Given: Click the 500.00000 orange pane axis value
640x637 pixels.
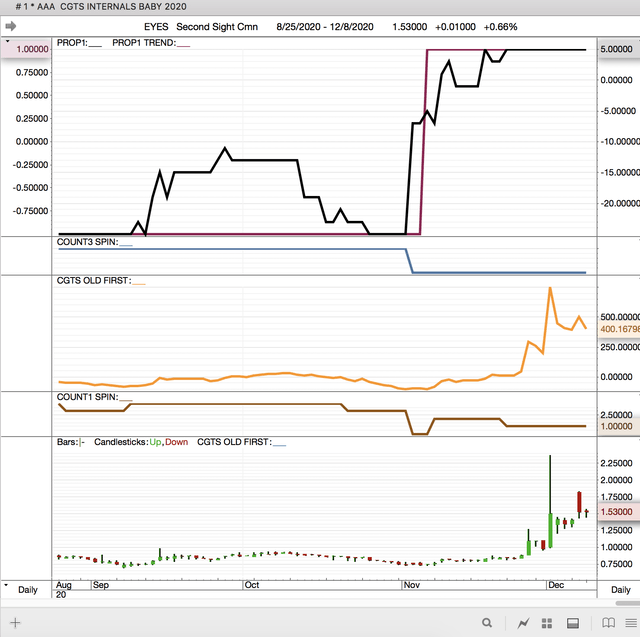Looking at the screenshot, I should tap(620, 317).
